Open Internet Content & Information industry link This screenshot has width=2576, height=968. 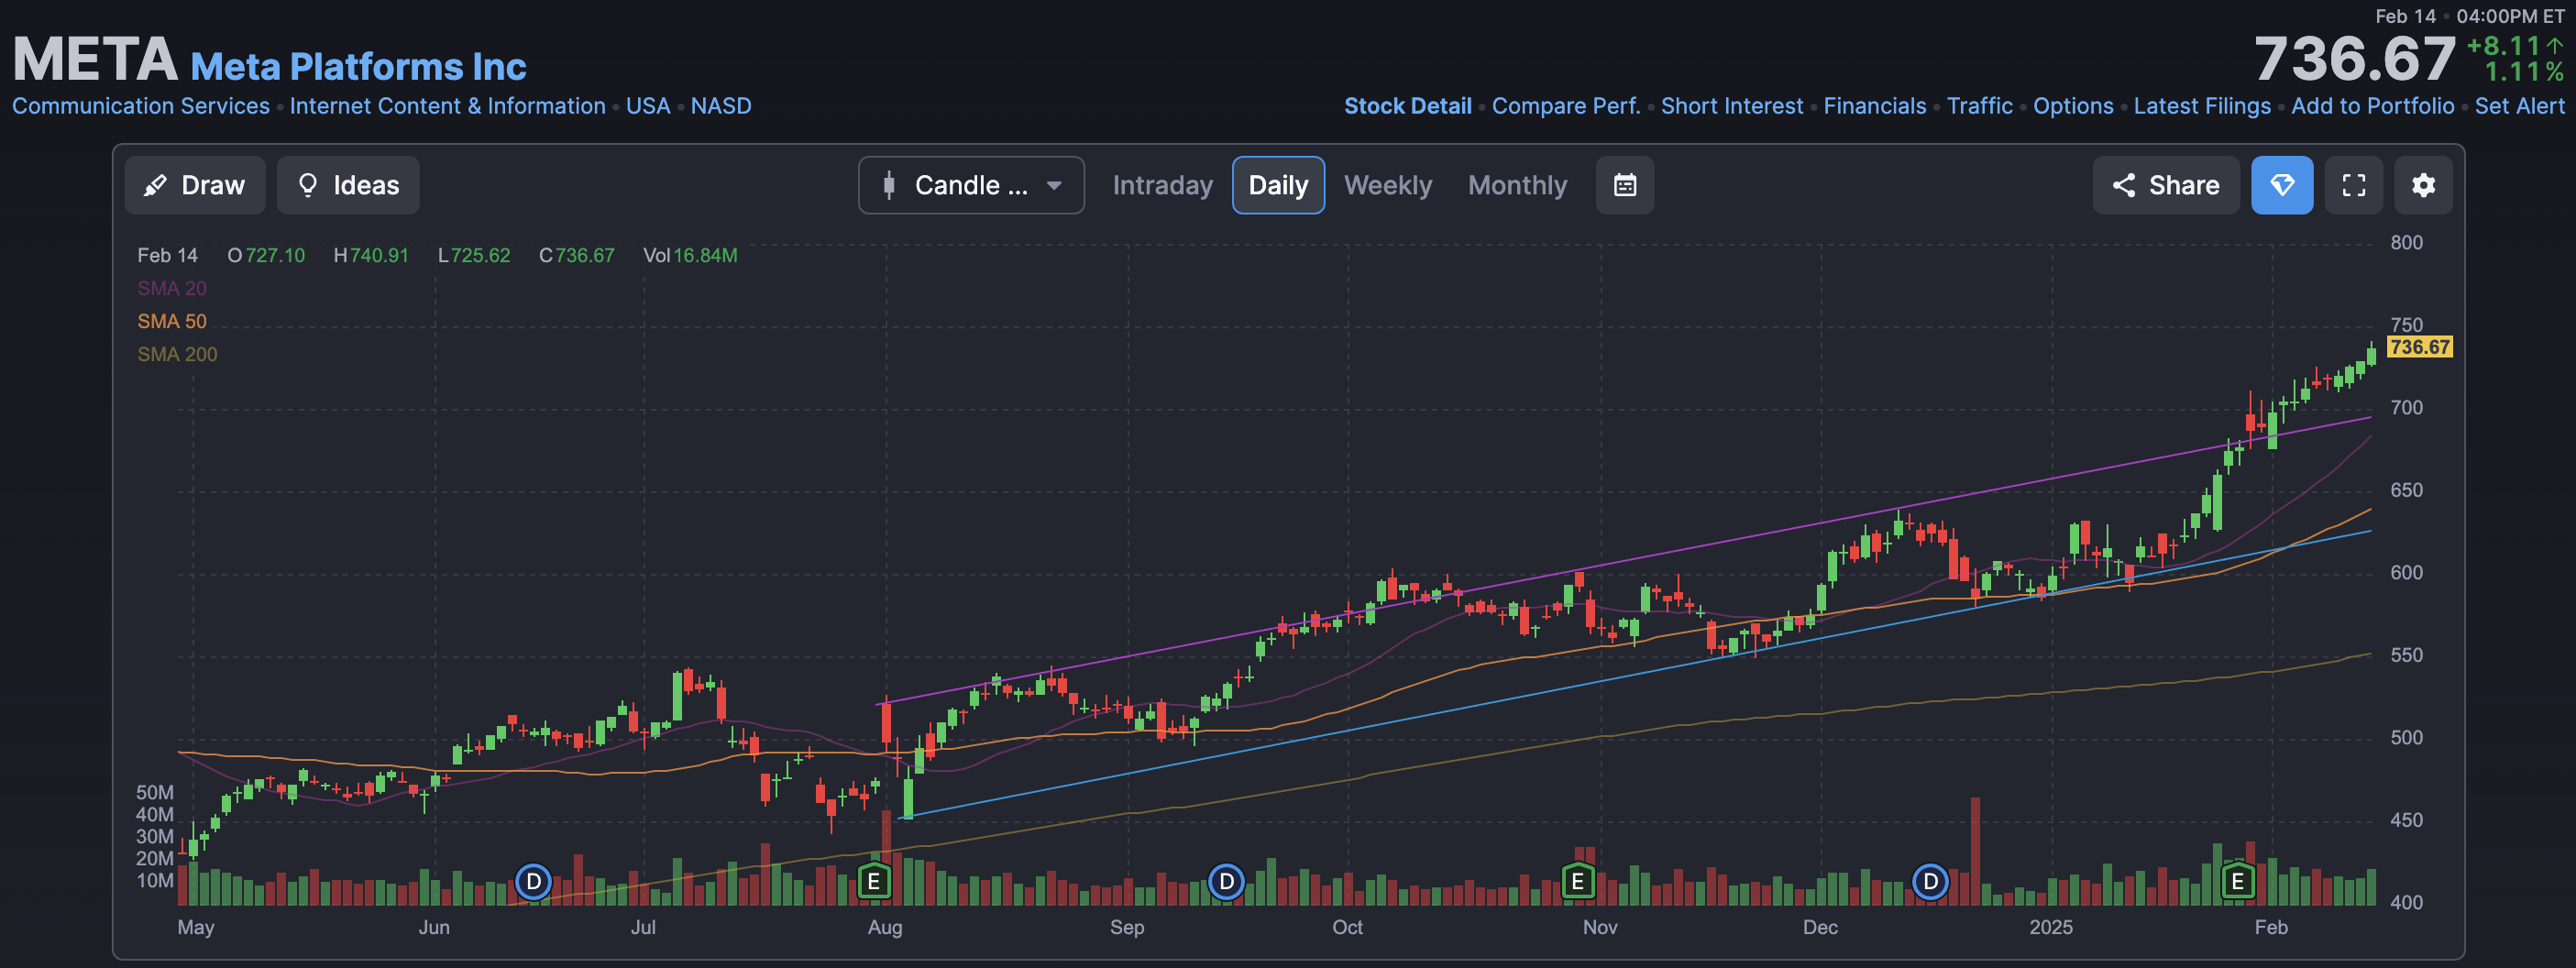point(448,106)
